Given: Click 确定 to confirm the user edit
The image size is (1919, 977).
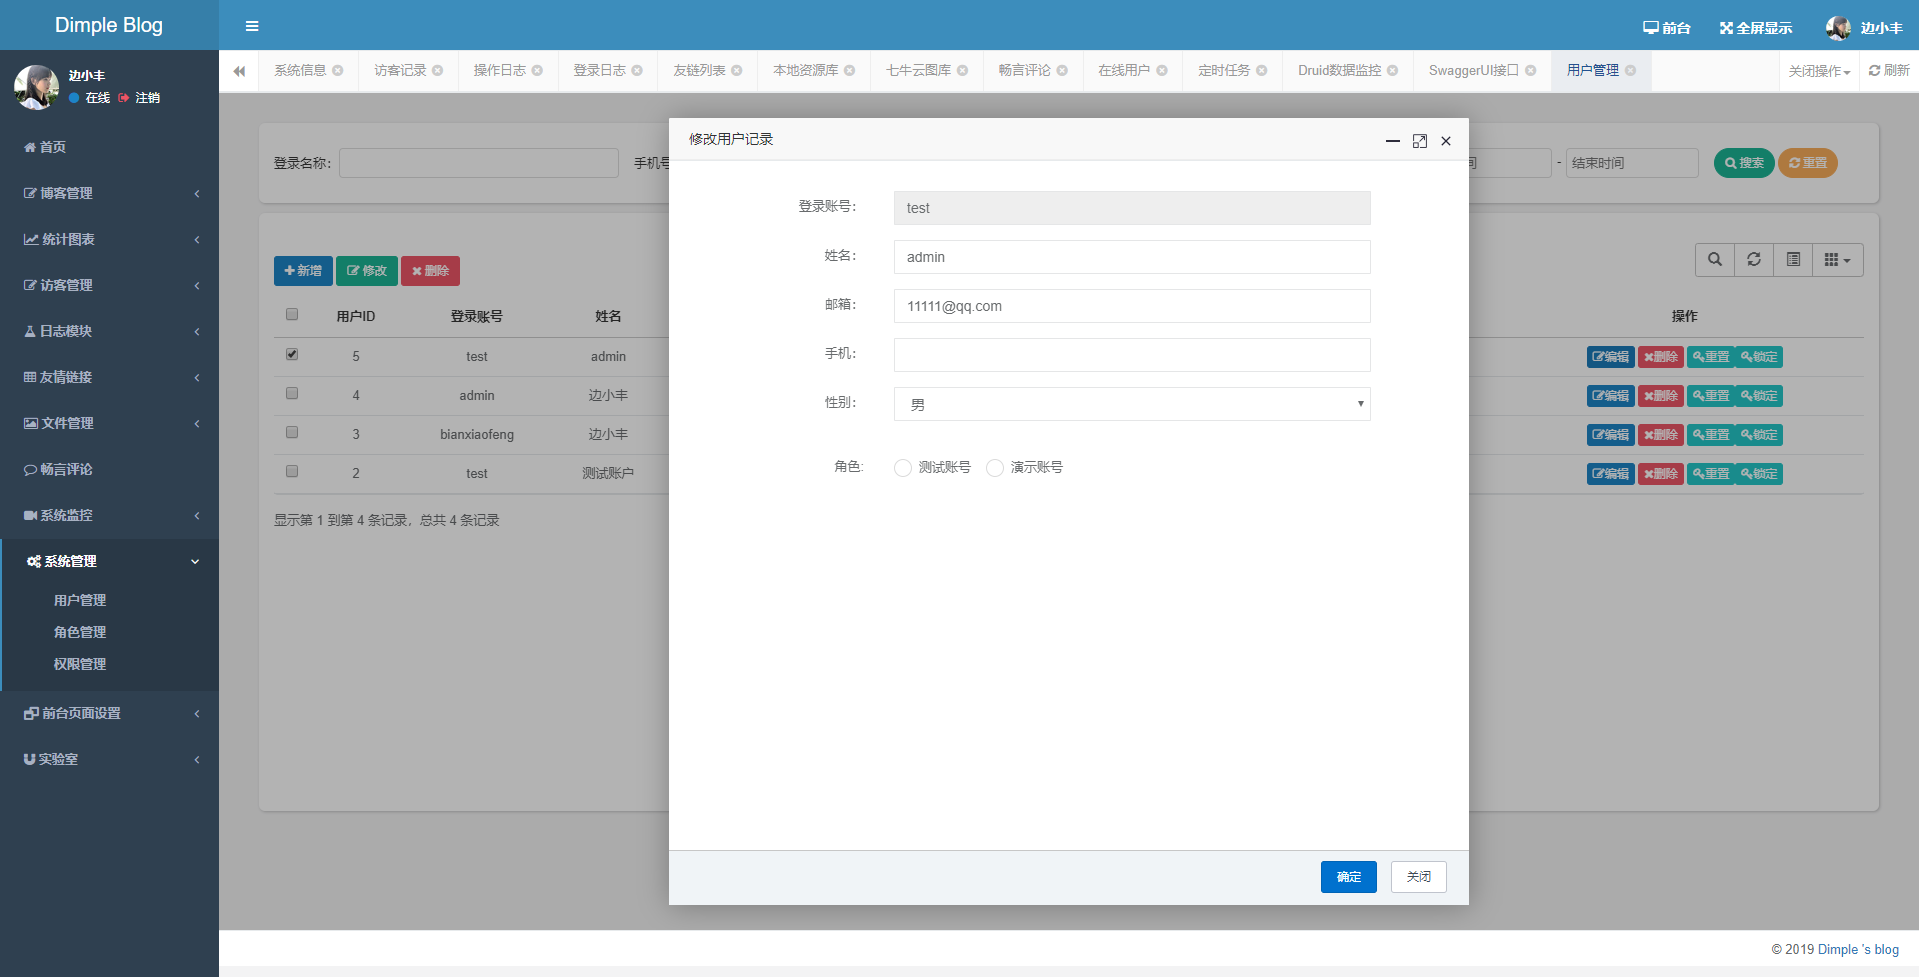Looking at the screenshot, I should click(x=1349, y=877).
